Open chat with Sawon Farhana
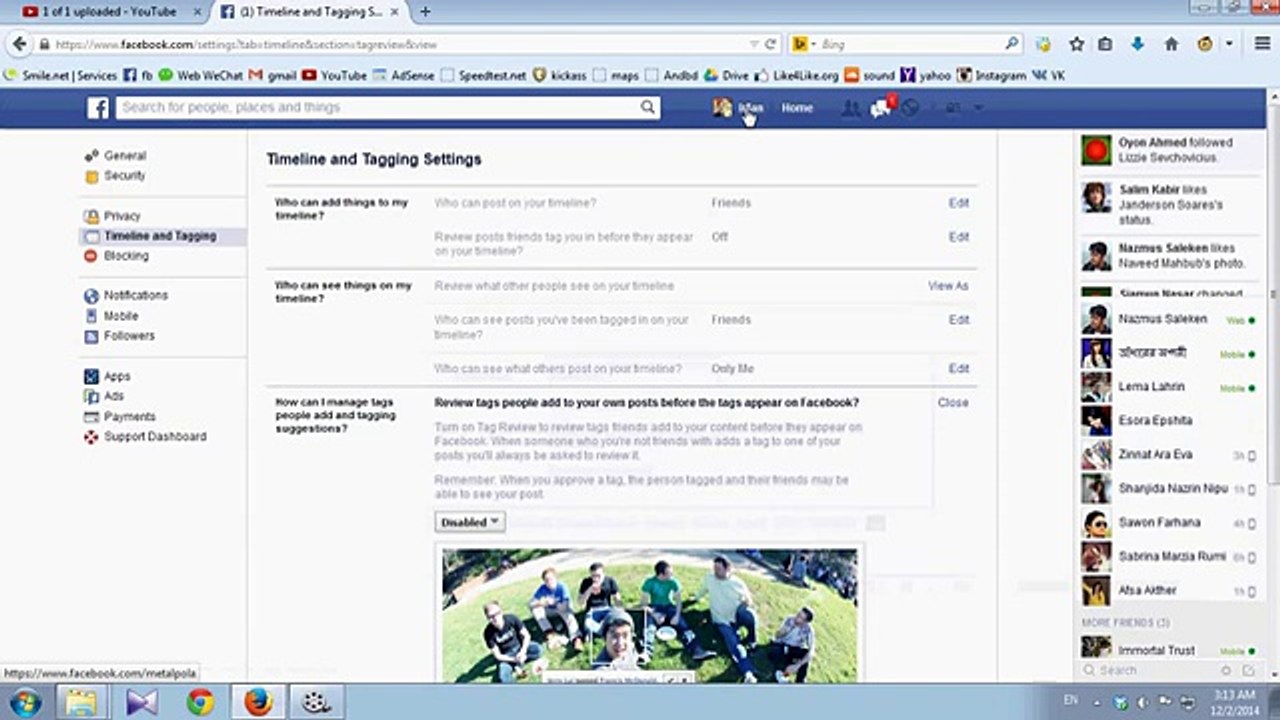1280x720 pixels. [1167, 523]
